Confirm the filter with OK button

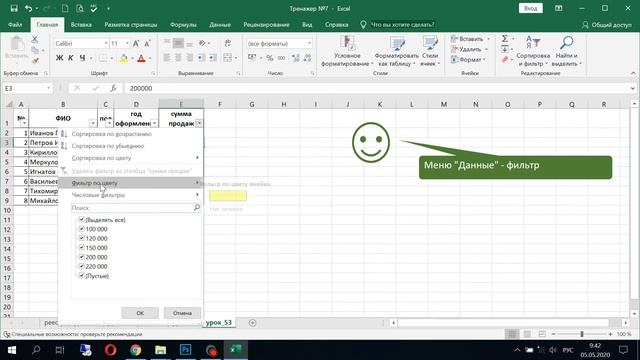coord(140,313)
